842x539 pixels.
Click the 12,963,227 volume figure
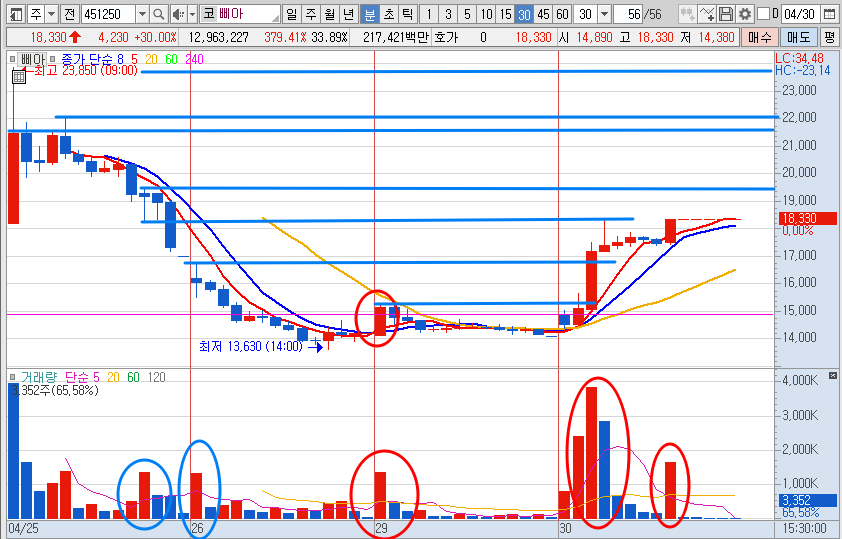(x=219, y=37)
